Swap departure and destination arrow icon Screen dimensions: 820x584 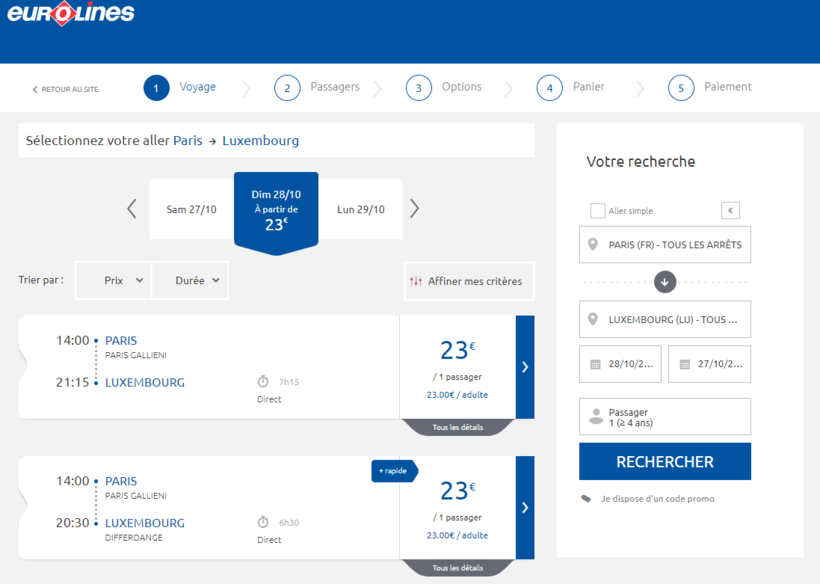[665, 282]
